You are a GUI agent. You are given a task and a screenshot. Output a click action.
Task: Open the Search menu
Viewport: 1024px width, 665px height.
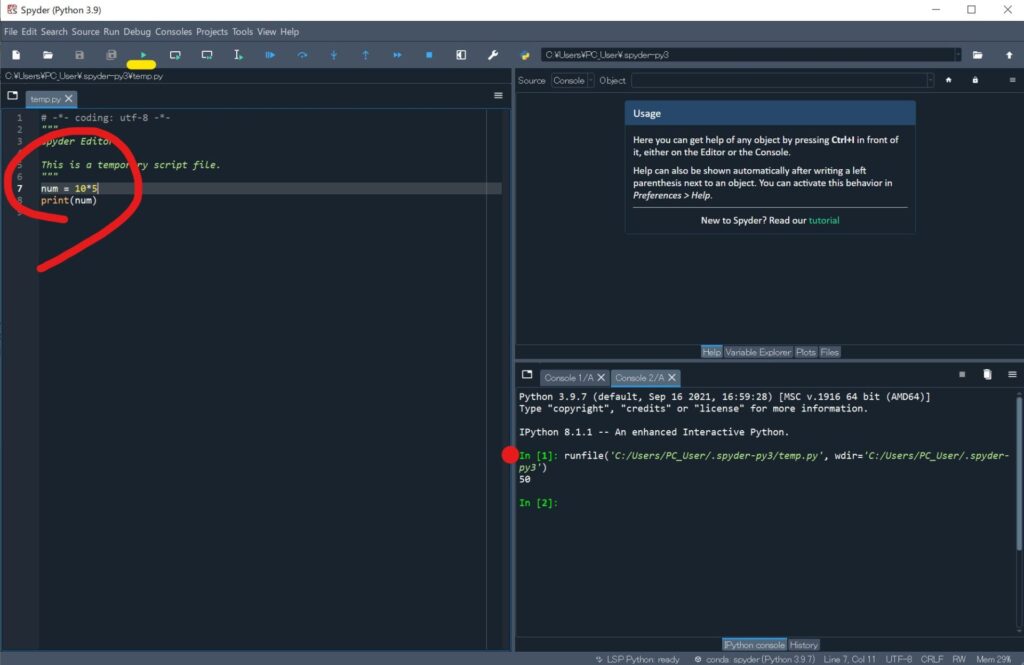click(x=54, y=31)
